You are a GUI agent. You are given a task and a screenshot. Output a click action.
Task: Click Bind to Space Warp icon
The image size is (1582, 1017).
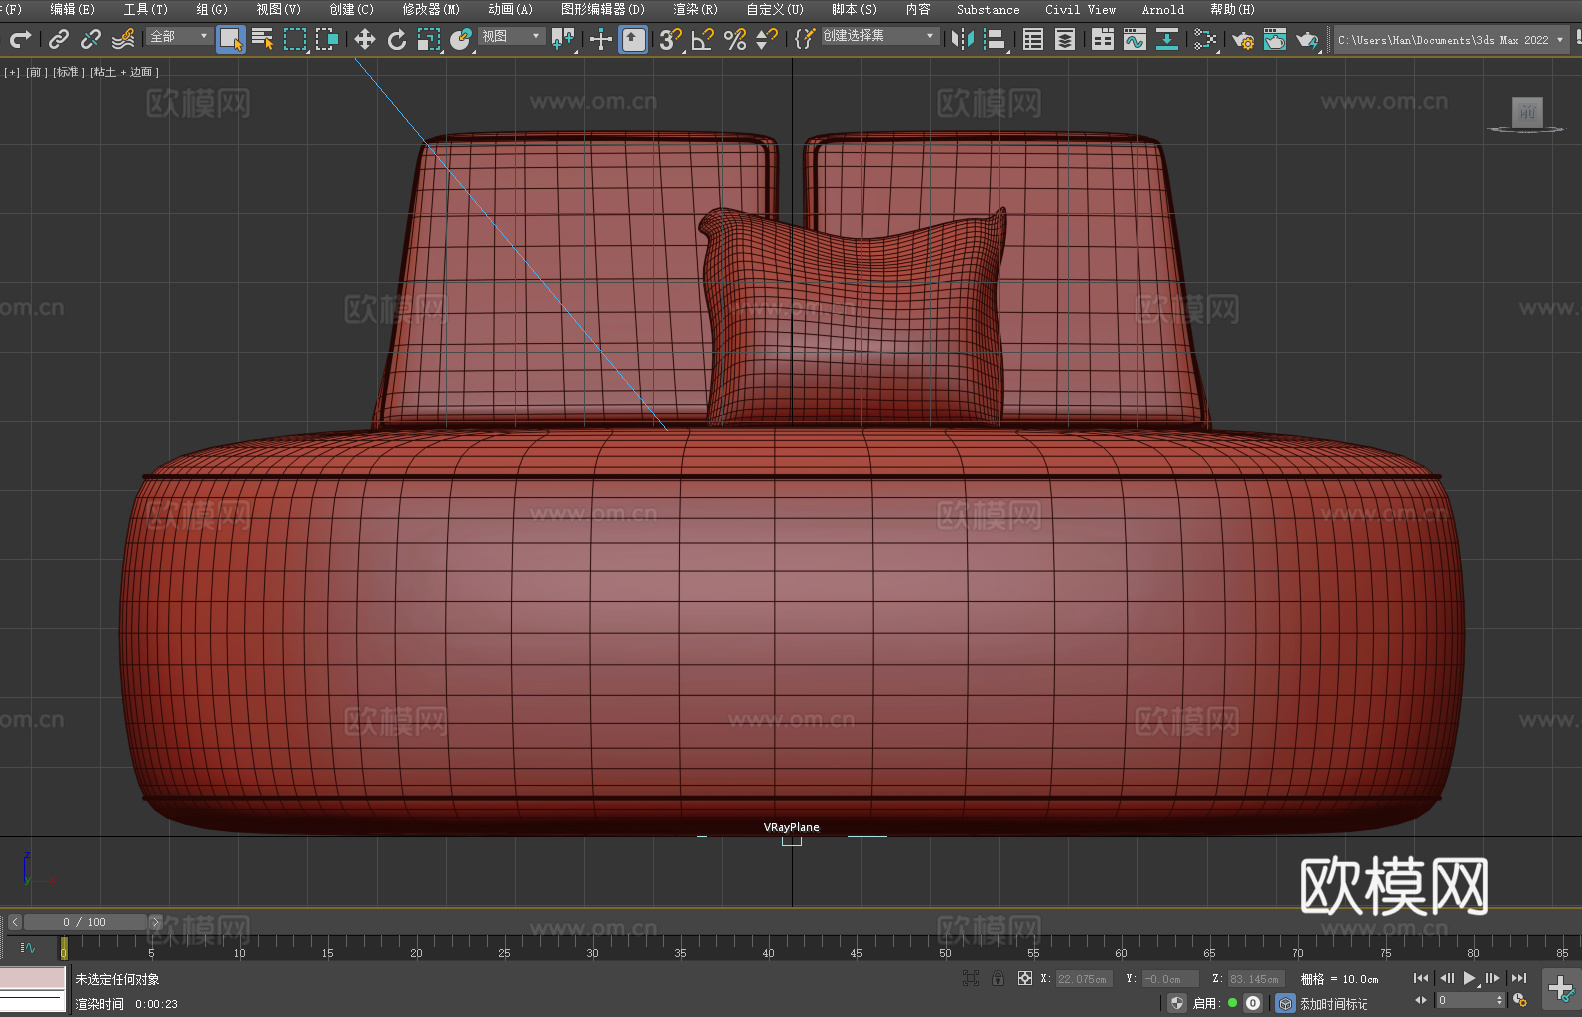pyautogui.click(x=123, y=39)
